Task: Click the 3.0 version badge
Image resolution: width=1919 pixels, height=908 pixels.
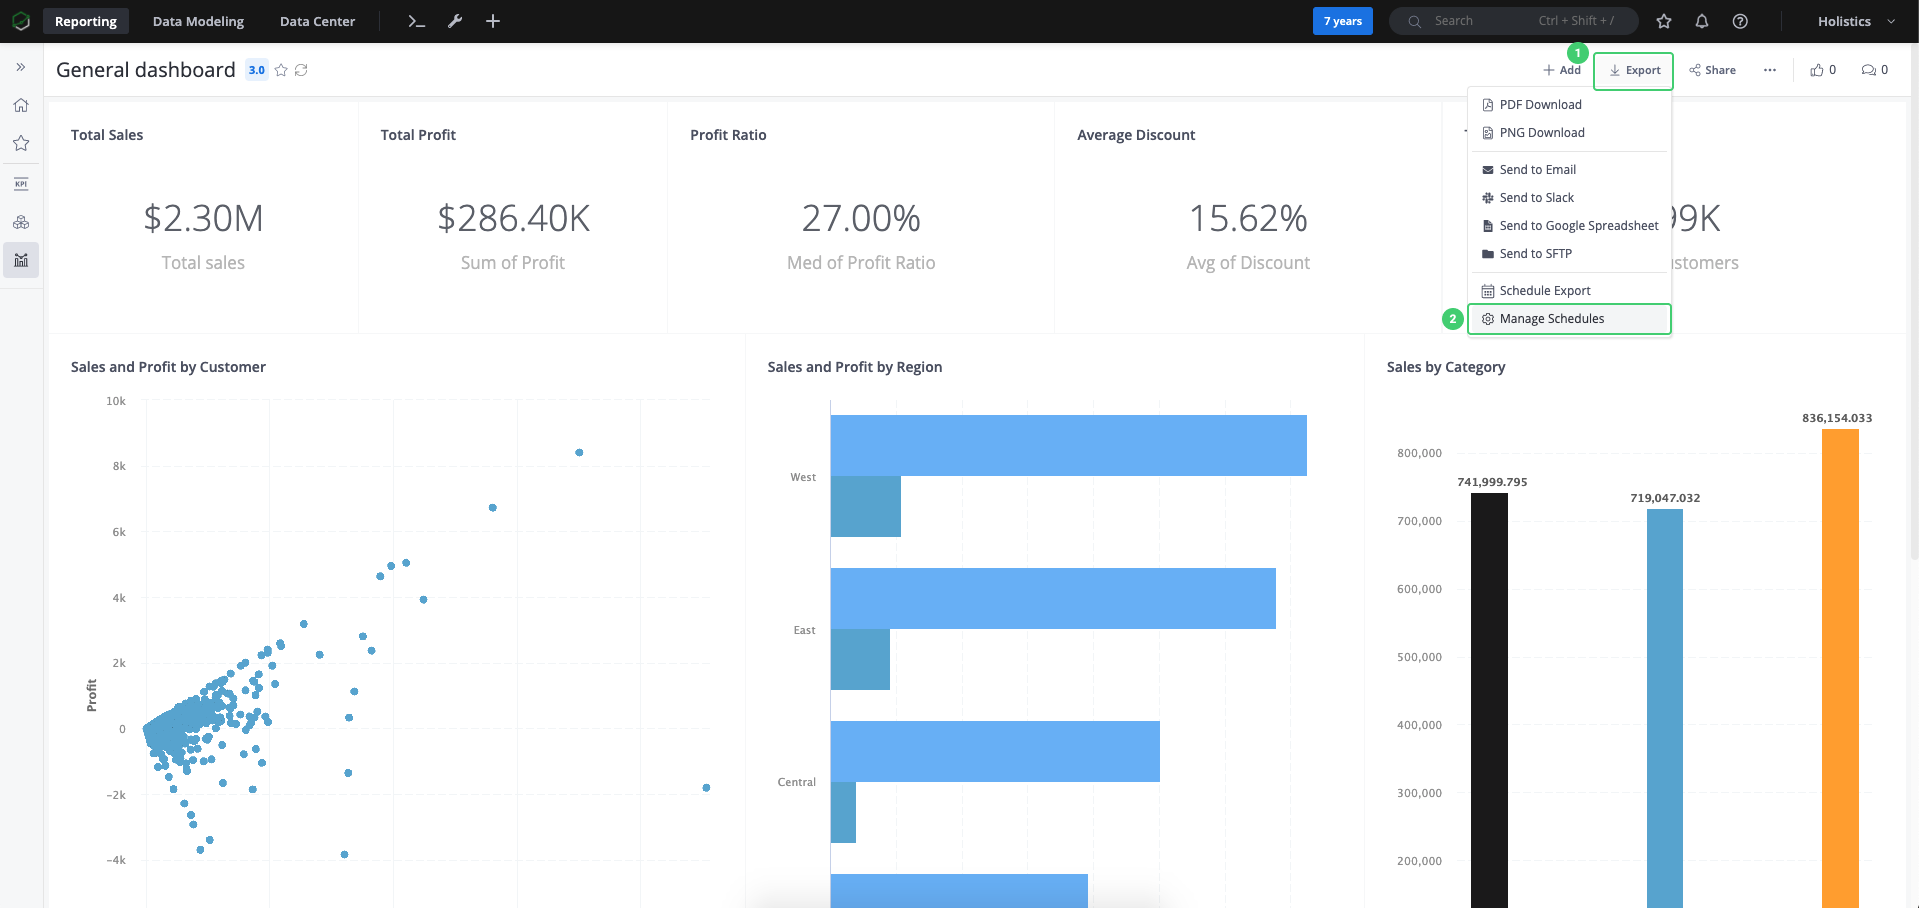Action: (x=257, y=70)
